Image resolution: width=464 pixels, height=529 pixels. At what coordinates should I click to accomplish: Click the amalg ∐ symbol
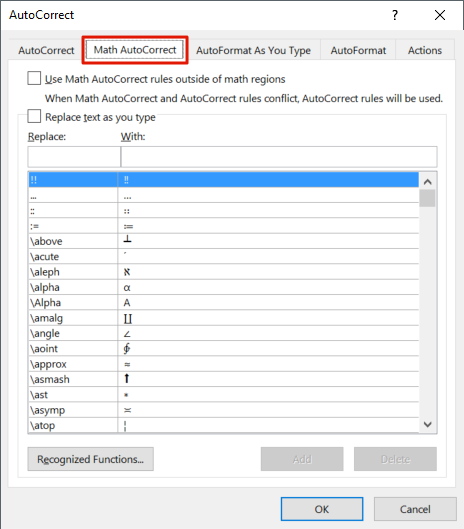128,318
